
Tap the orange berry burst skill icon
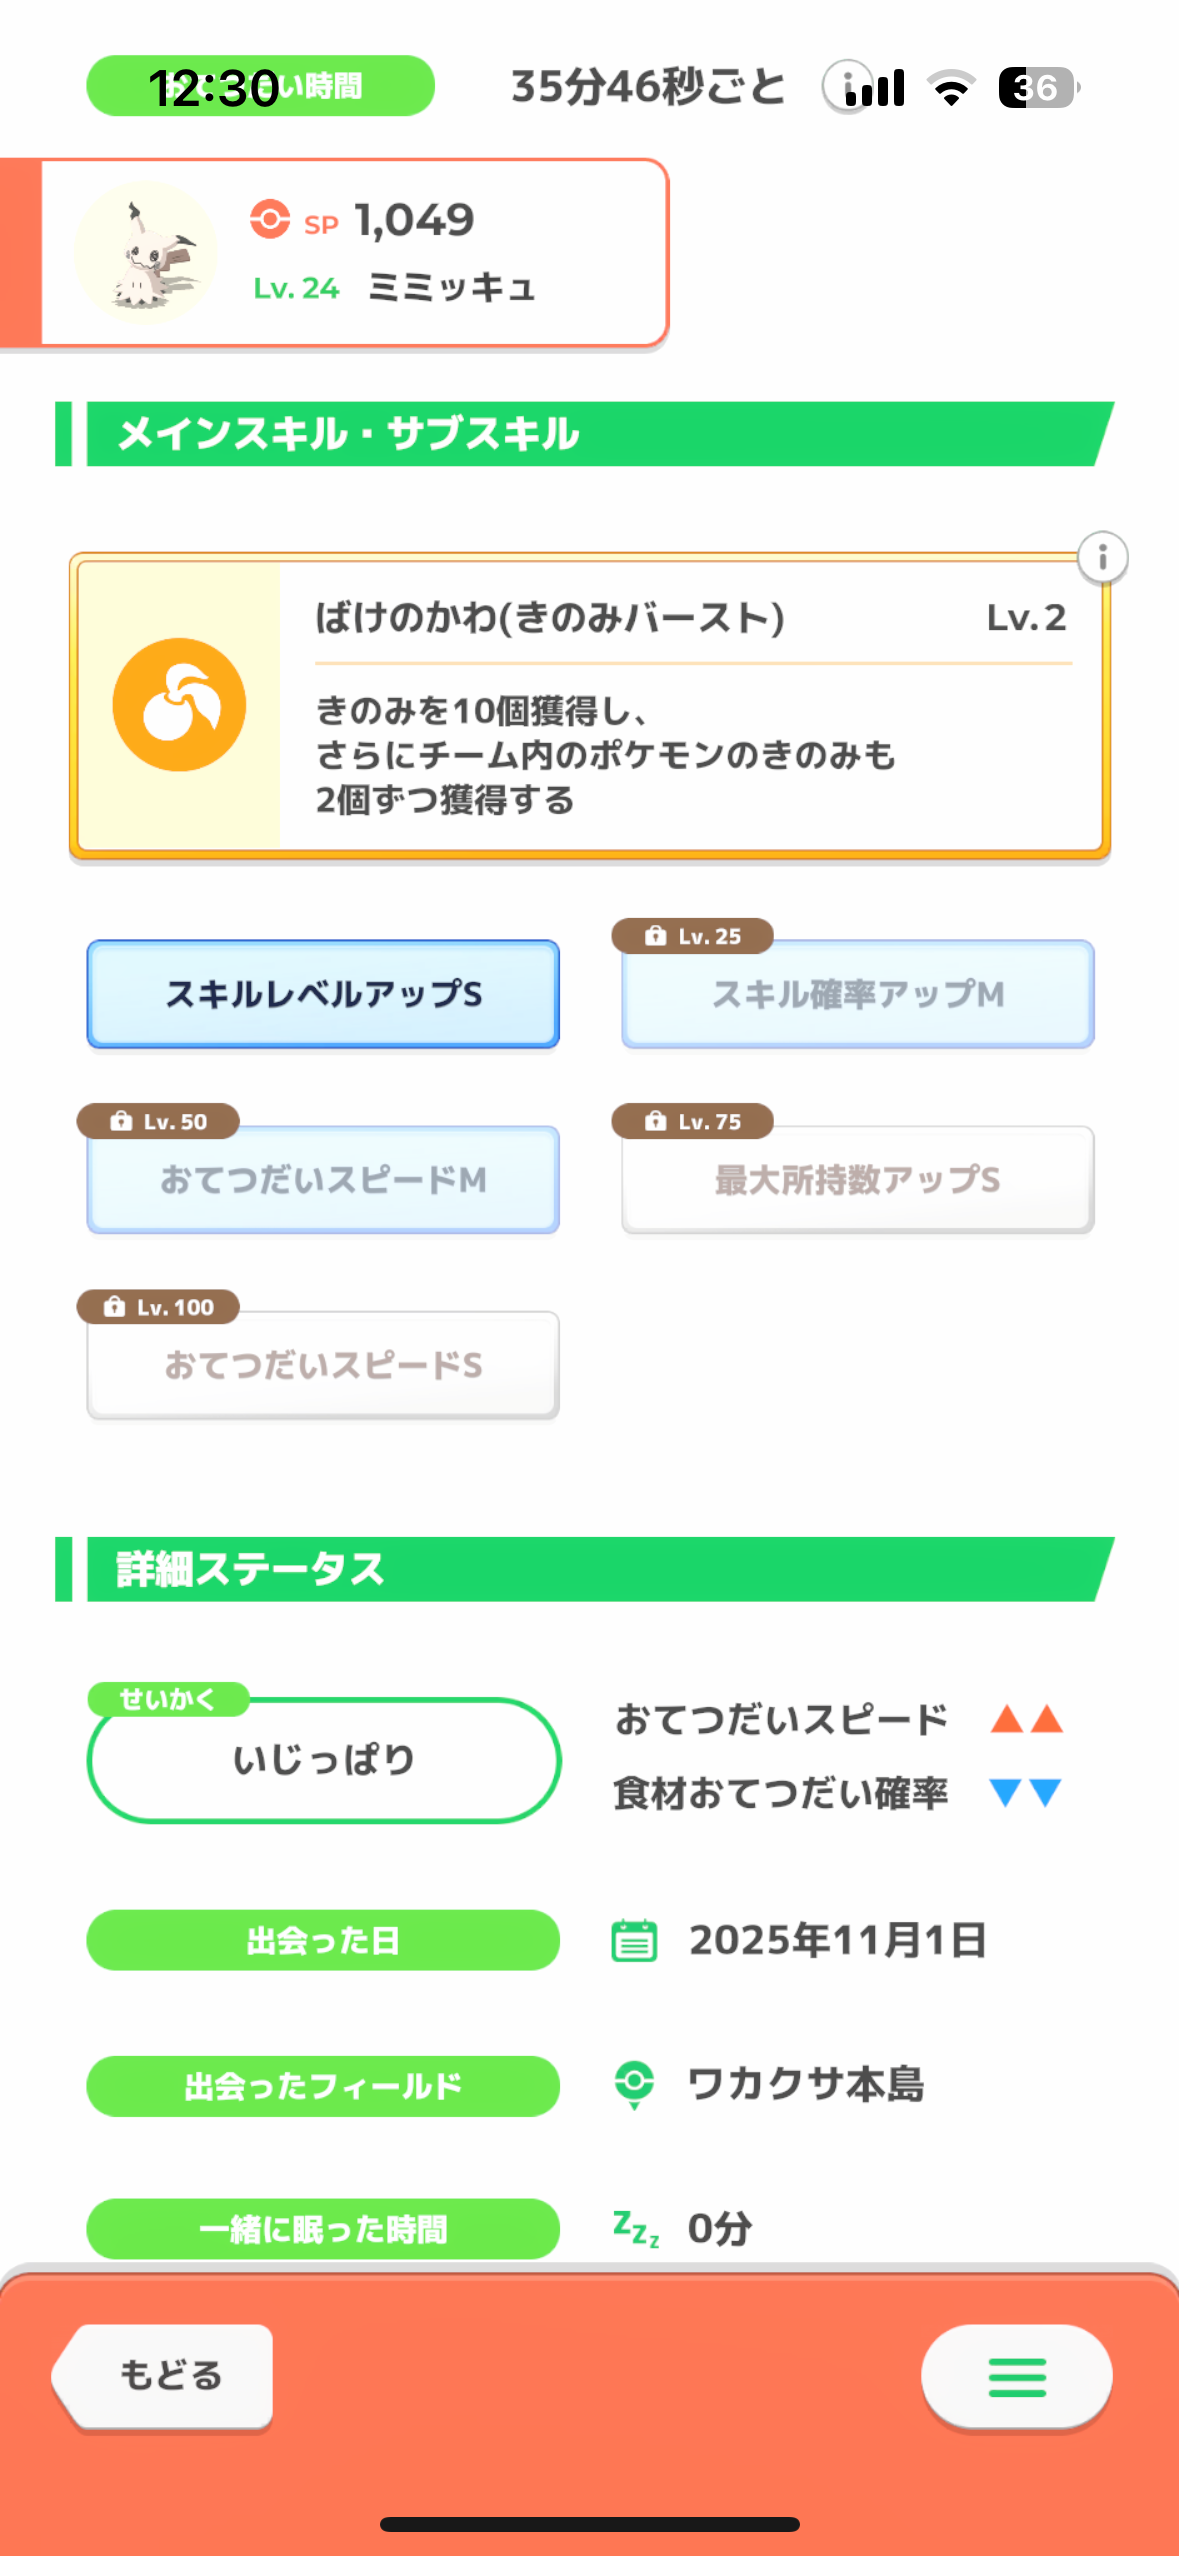[179, 705]
